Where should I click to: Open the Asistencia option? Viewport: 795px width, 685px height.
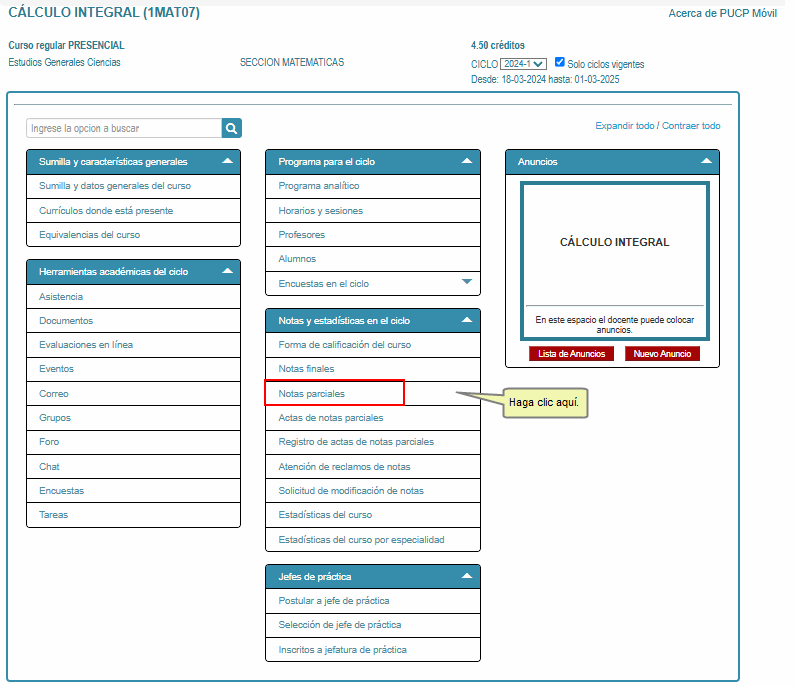pos(133,297)
